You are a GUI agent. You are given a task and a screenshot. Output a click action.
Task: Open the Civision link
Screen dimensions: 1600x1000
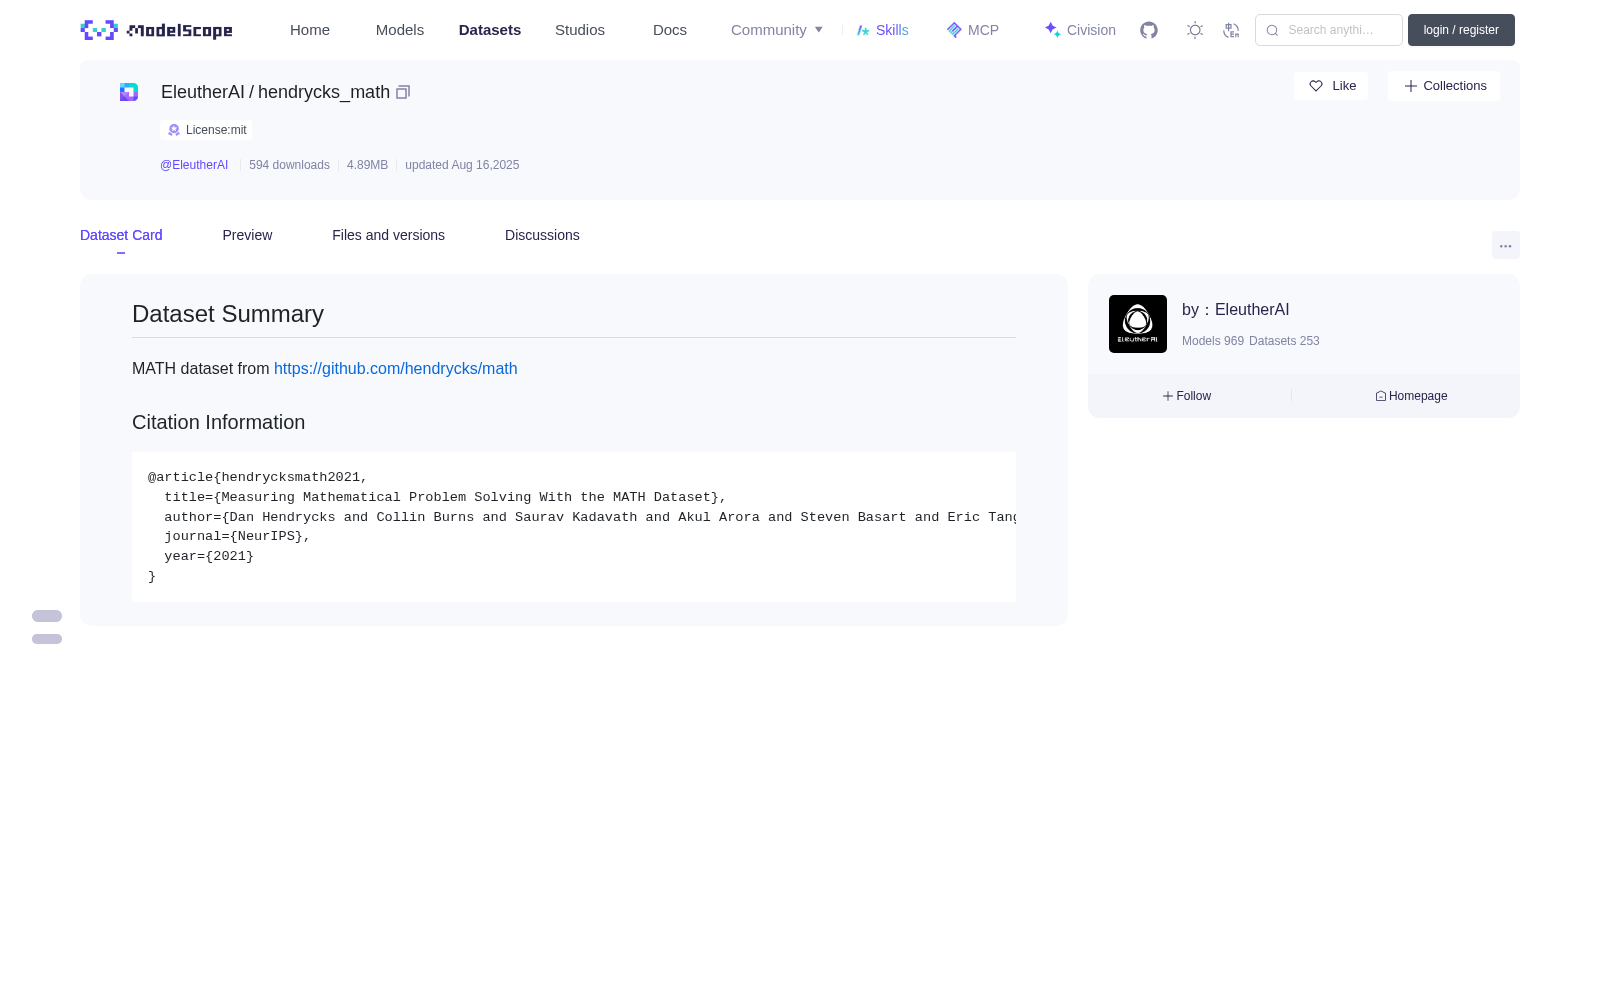[x=1080, y=30]
